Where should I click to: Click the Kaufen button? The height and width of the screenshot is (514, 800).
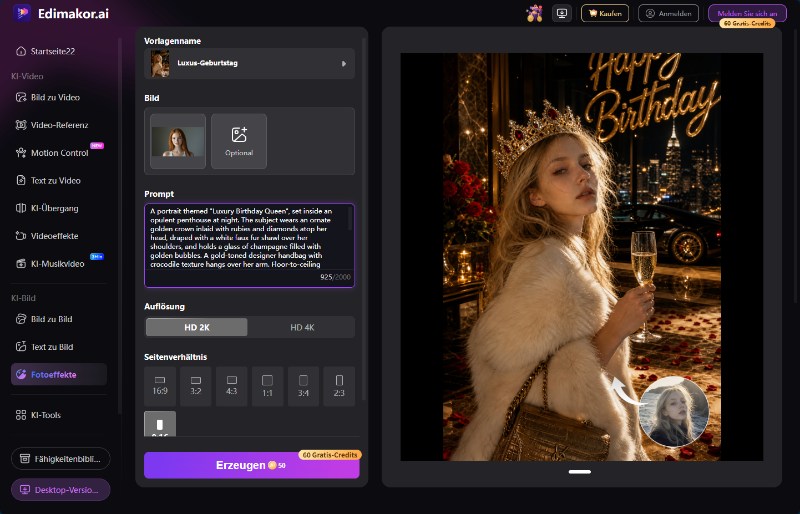click(x=605, y=13)
